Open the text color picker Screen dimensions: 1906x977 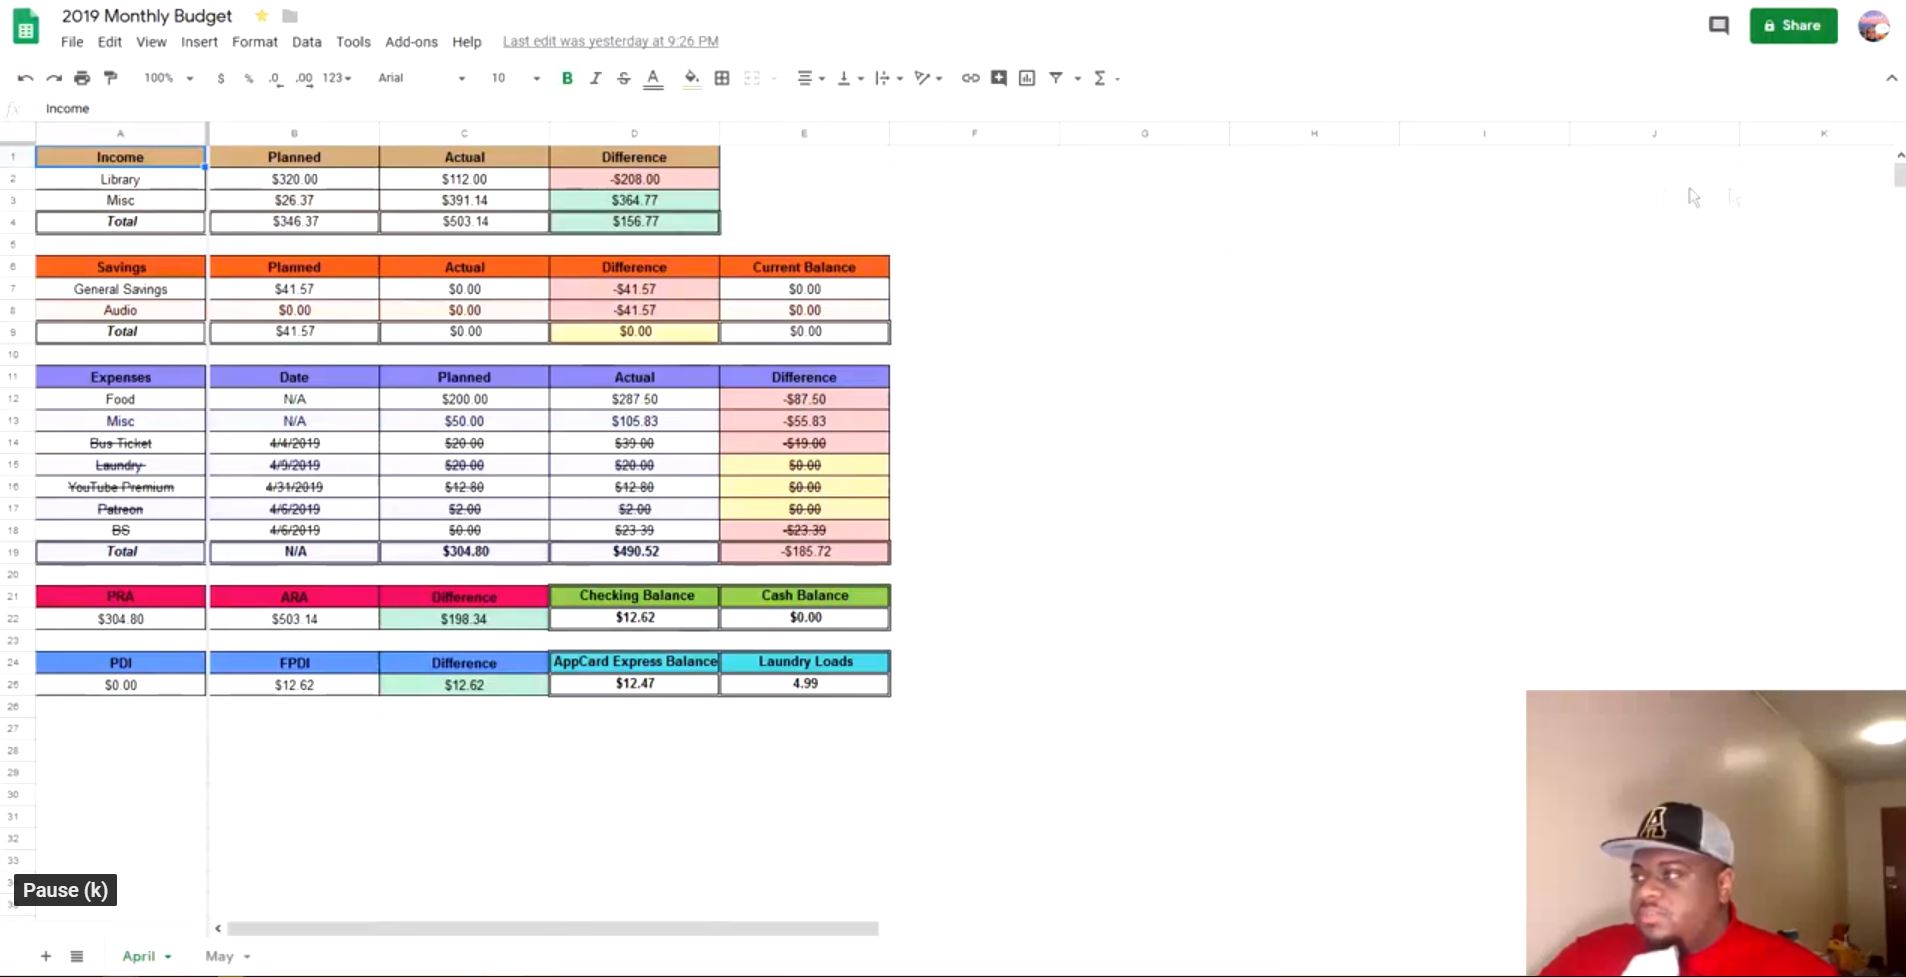(x=653, y=78)
